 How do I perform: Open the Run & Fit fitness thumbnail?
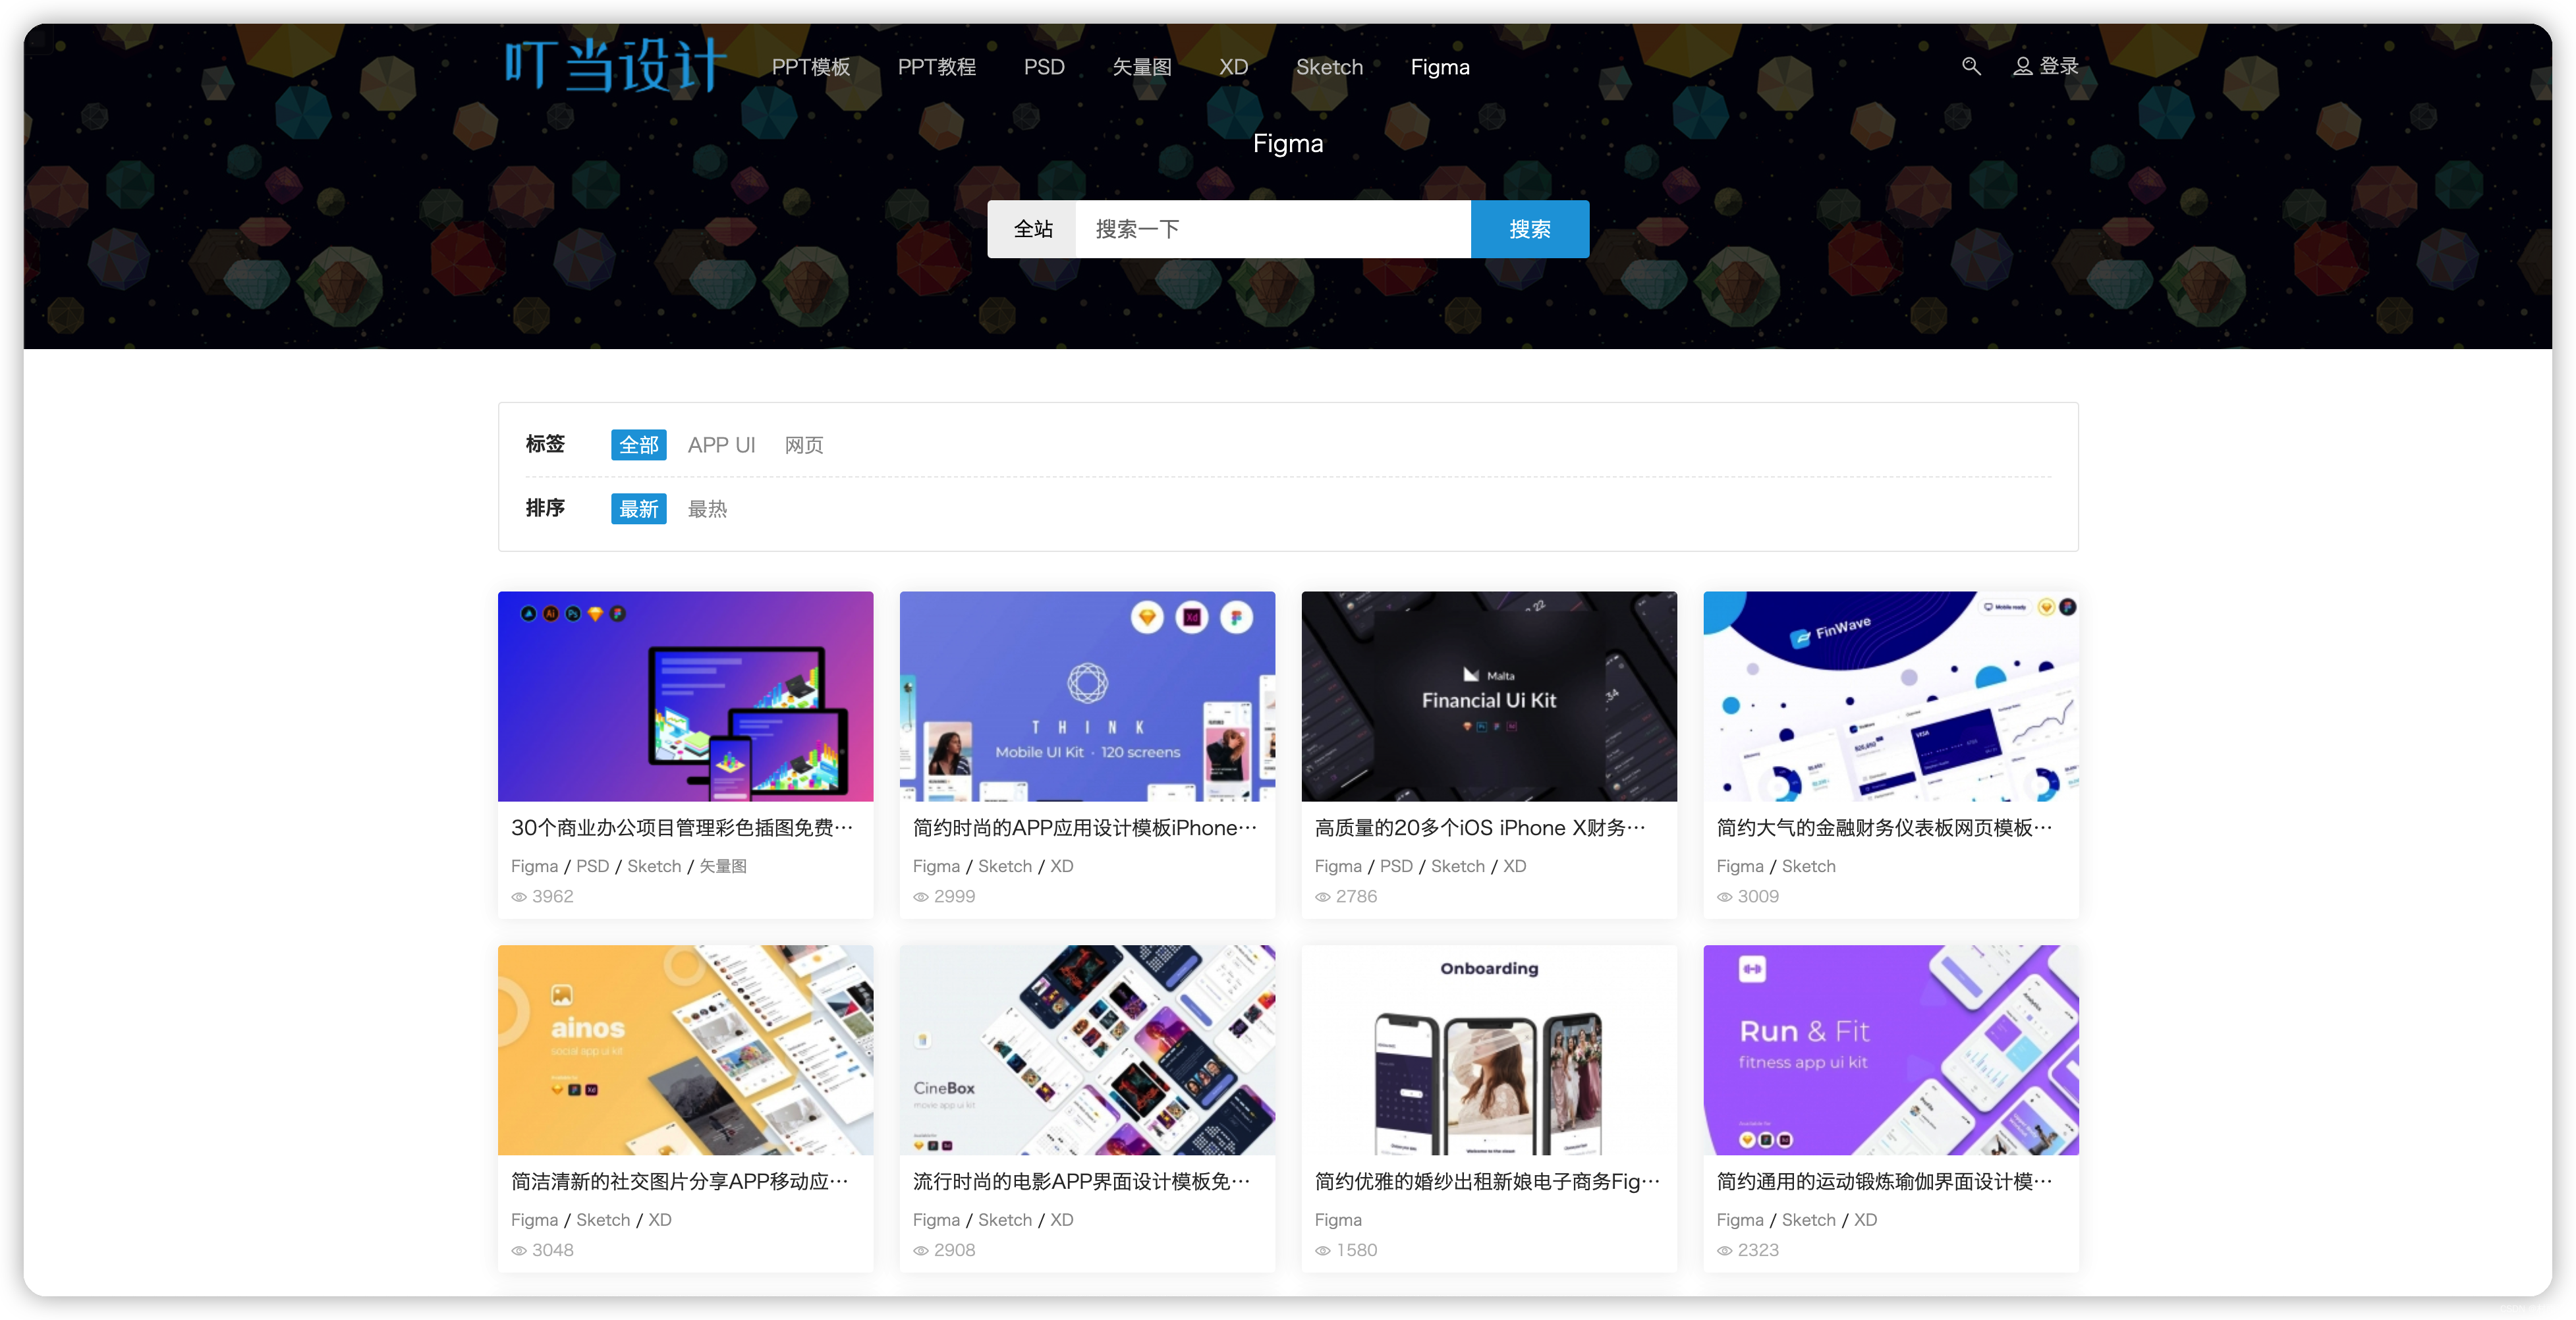tap(1890, 1049)
